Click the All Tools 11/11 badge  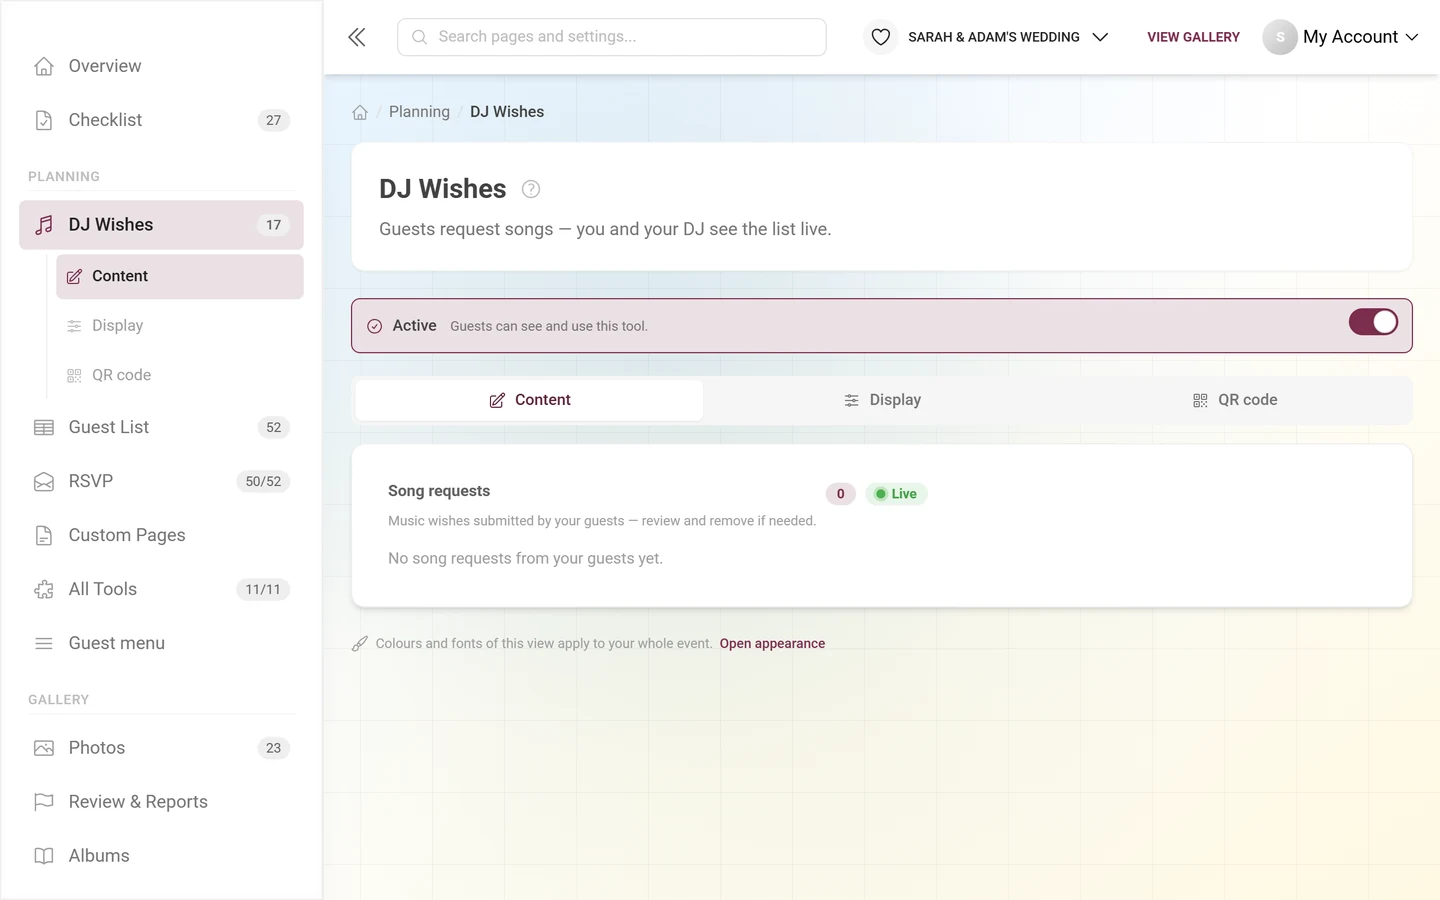(x=263, y=589)
